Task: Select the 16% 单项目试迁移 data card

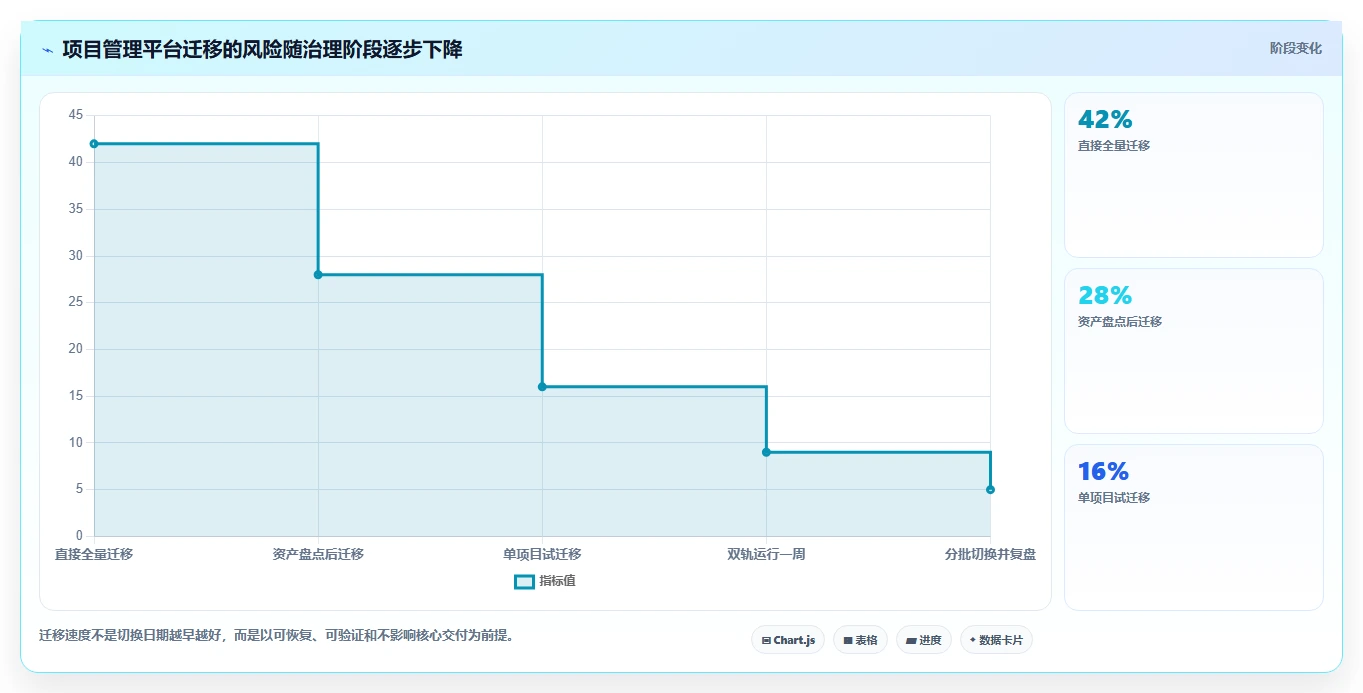Action: point(1194,527)
